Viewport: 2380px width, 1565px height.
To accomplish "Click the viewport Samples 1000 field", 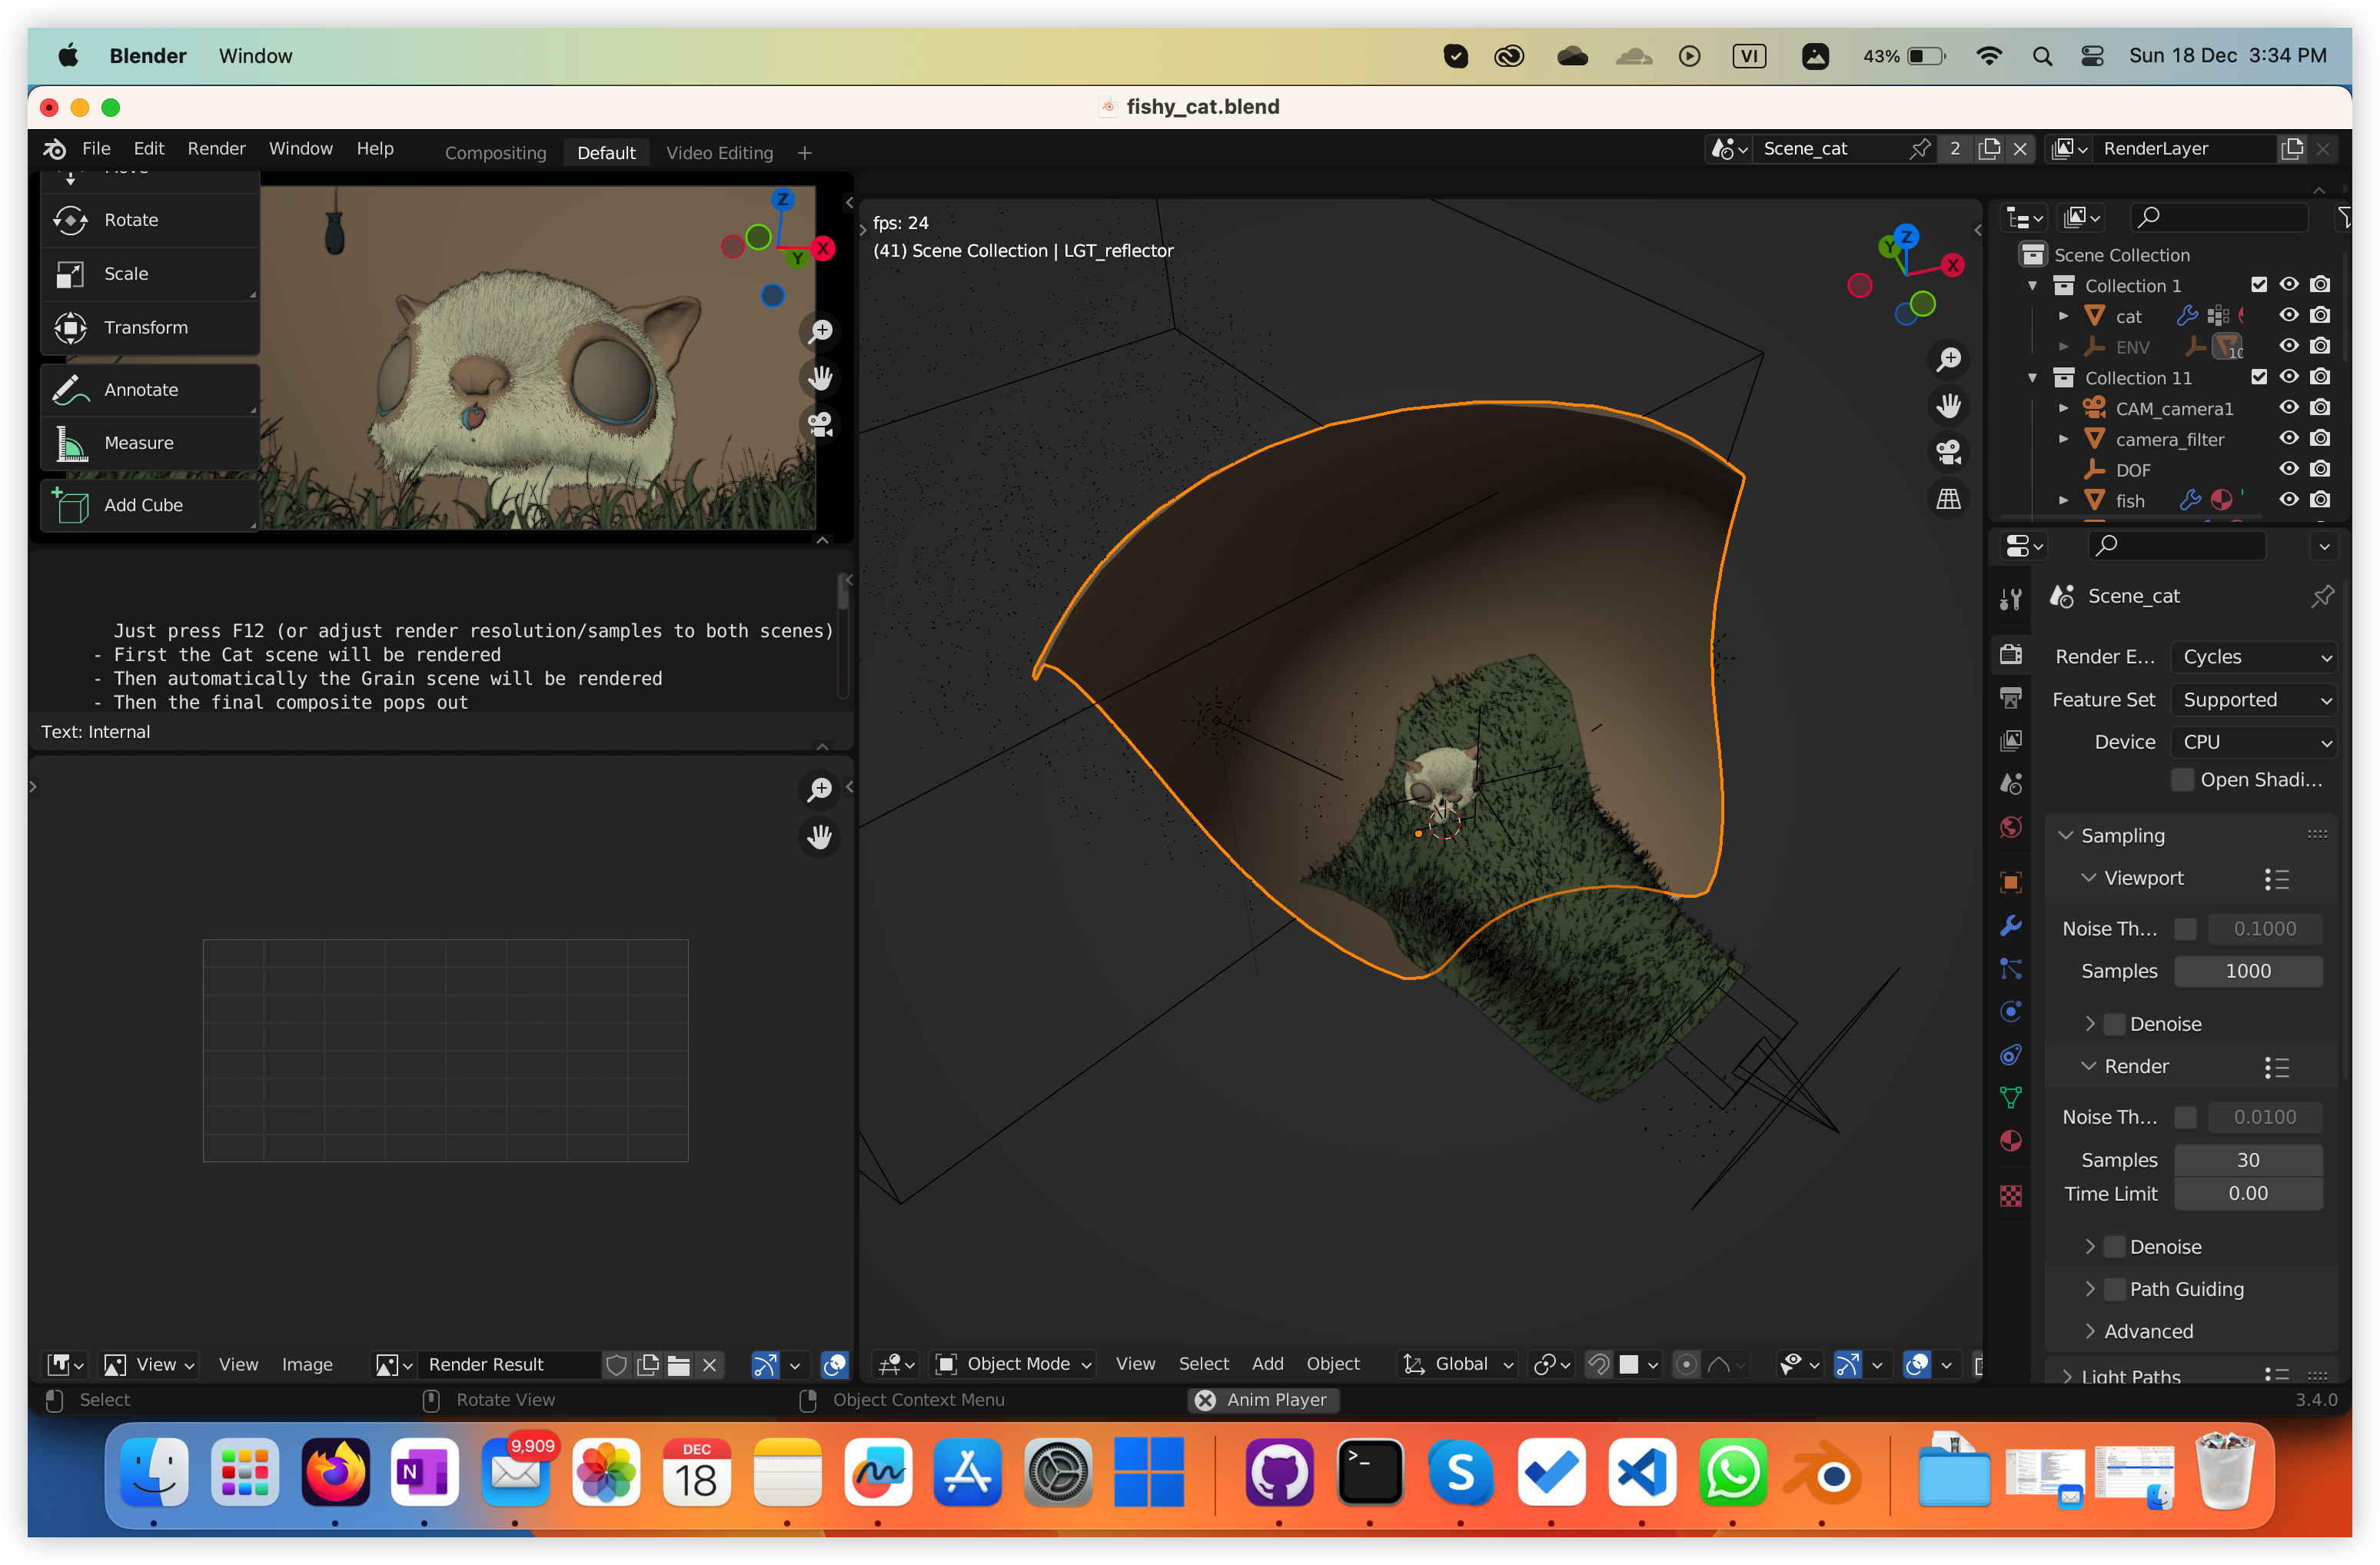I will pyautogui.click(x=2247, y=971).
